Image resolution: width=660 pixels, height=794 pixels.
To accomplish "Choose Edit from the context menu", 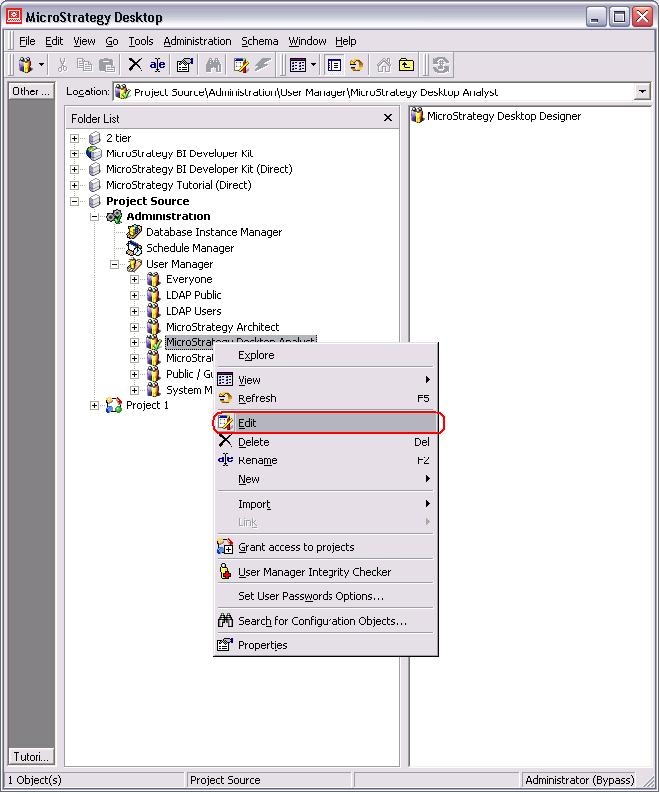I will point(247,423).
